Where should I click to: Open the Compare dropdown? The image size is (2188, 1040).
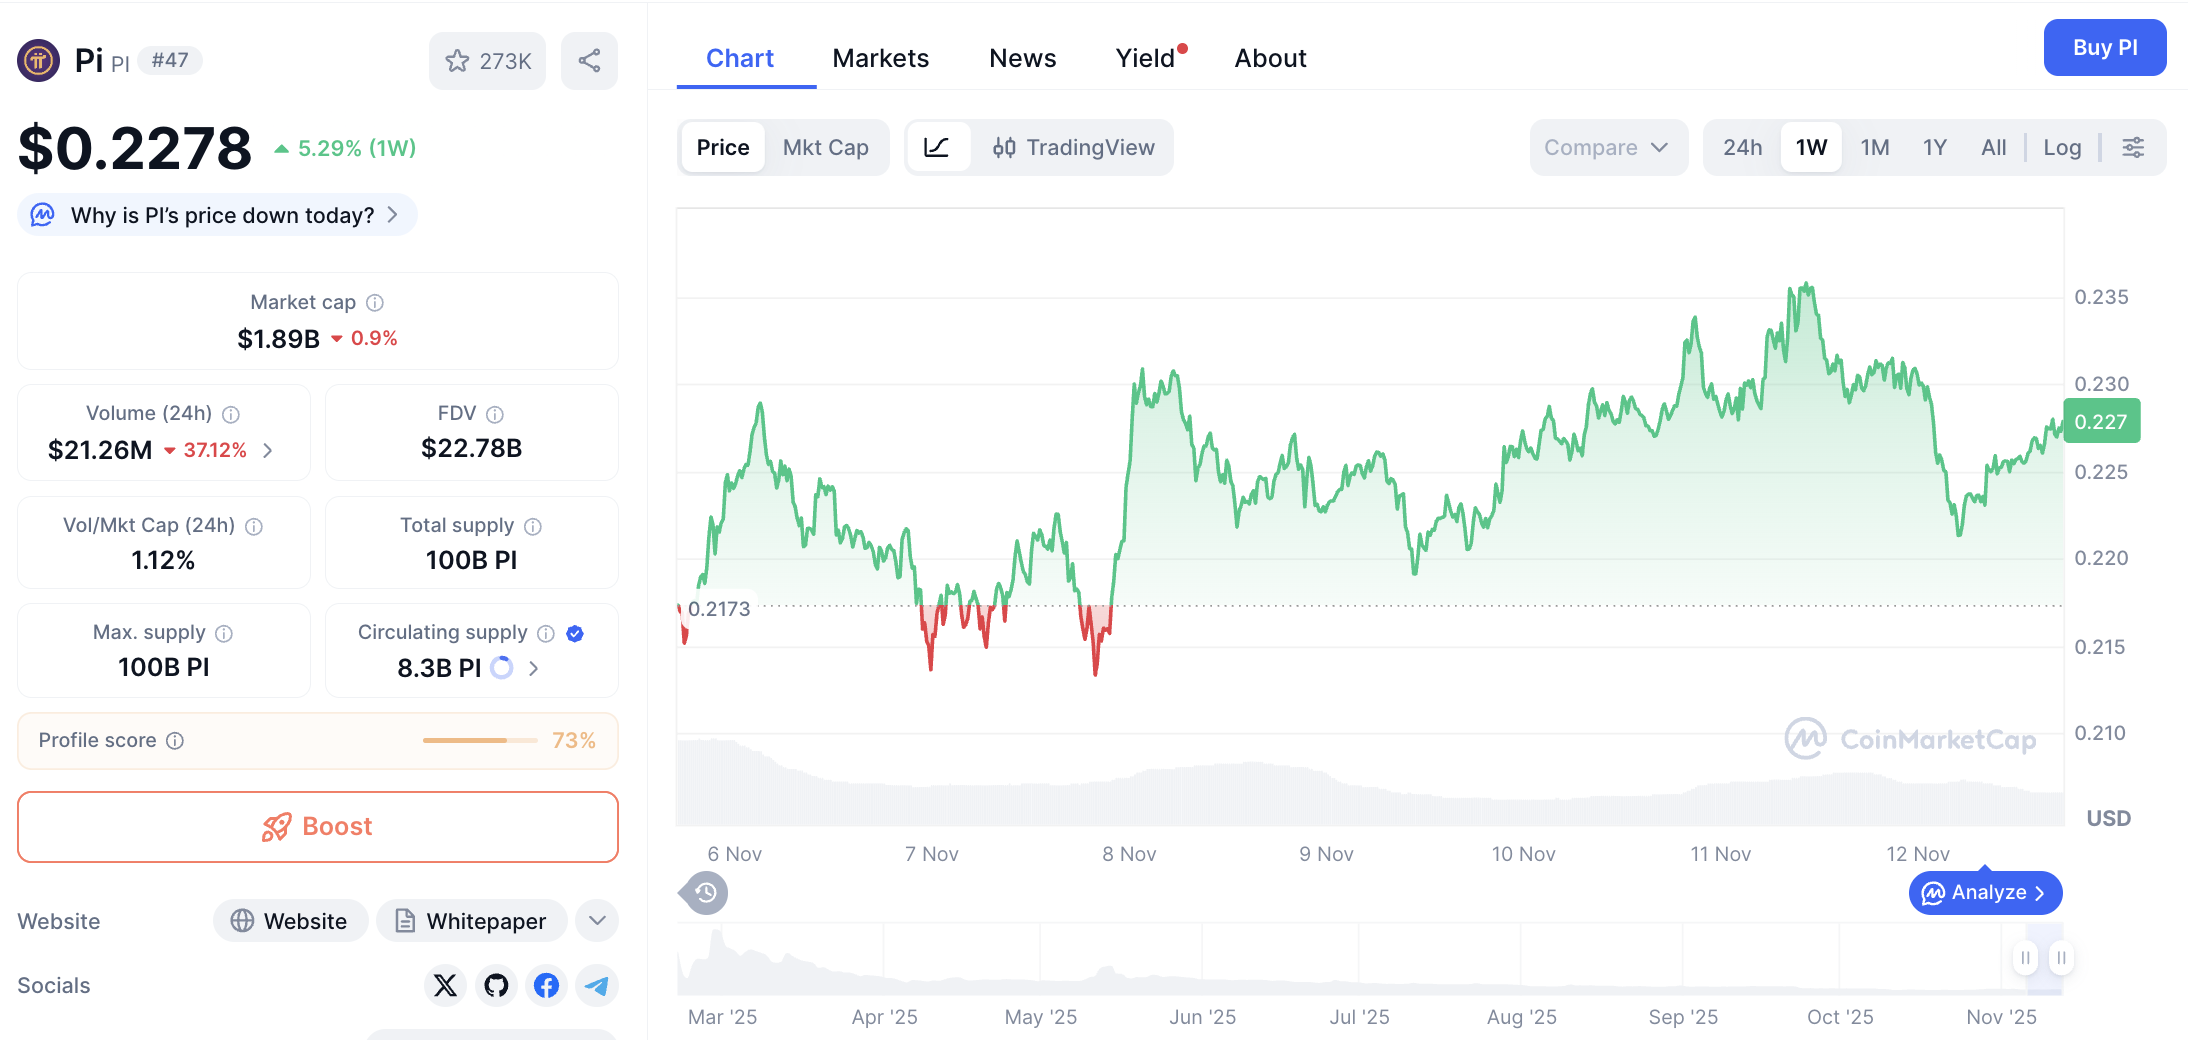1607,147
